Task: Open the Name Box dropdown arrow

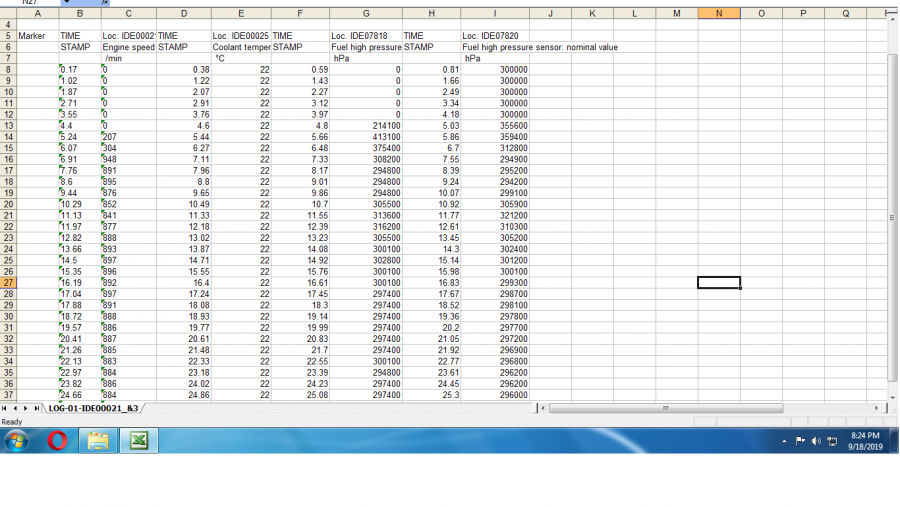Action: (x=66, y=3)
